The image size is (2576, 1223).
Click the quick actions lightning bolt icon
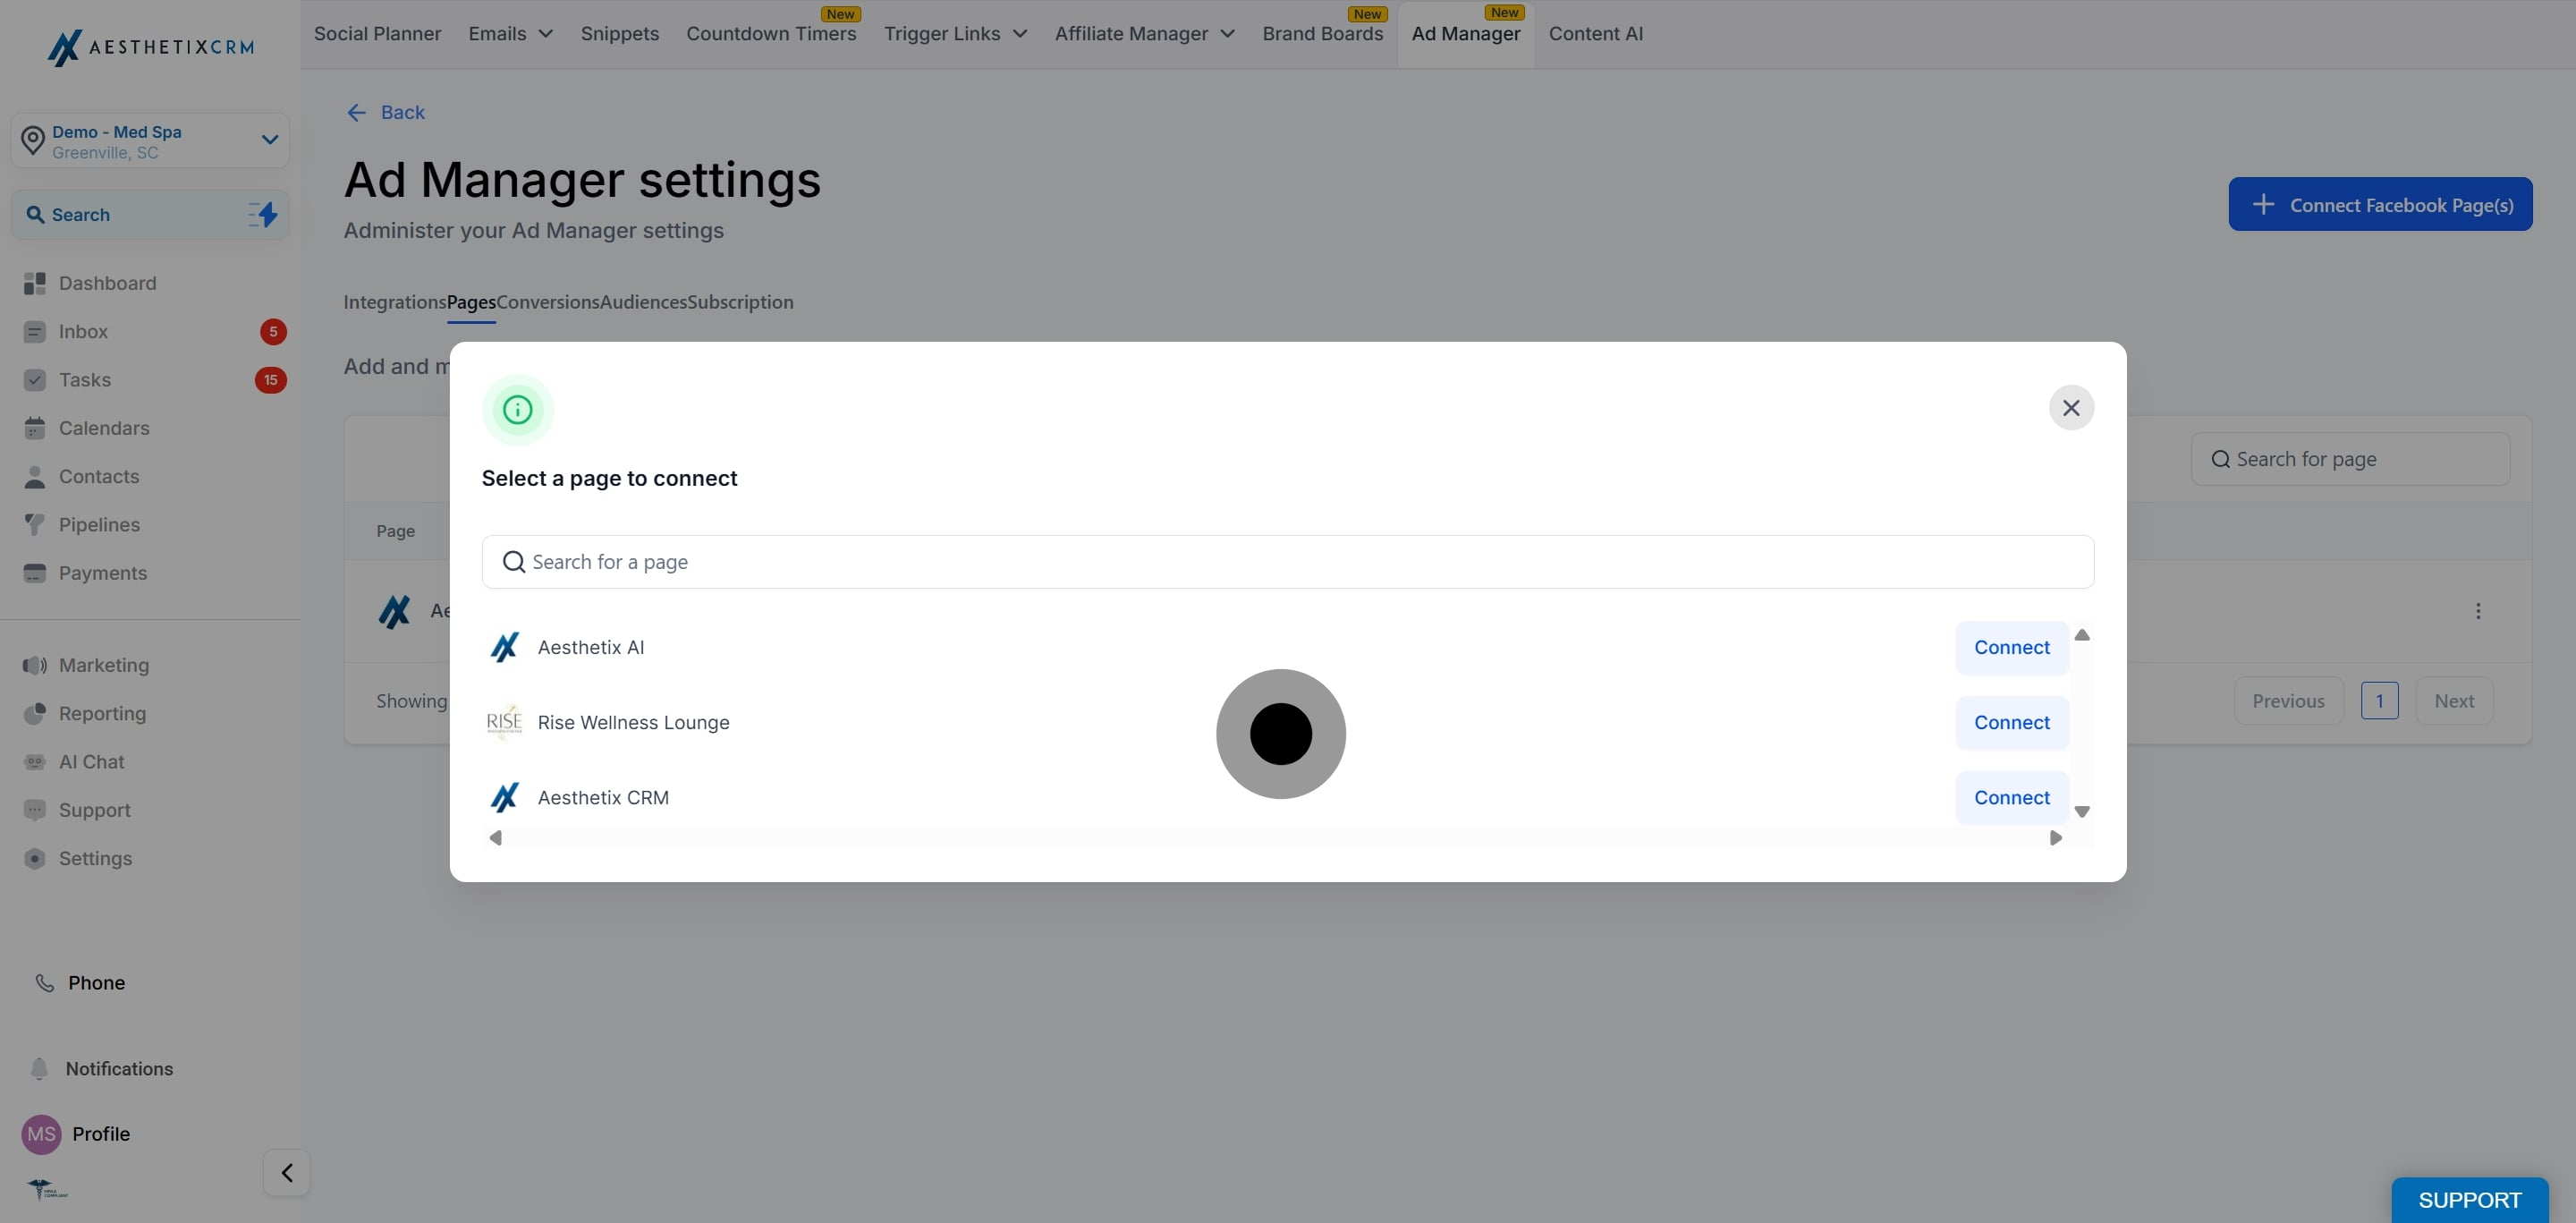pyautogui.click(x=263, y=214)
